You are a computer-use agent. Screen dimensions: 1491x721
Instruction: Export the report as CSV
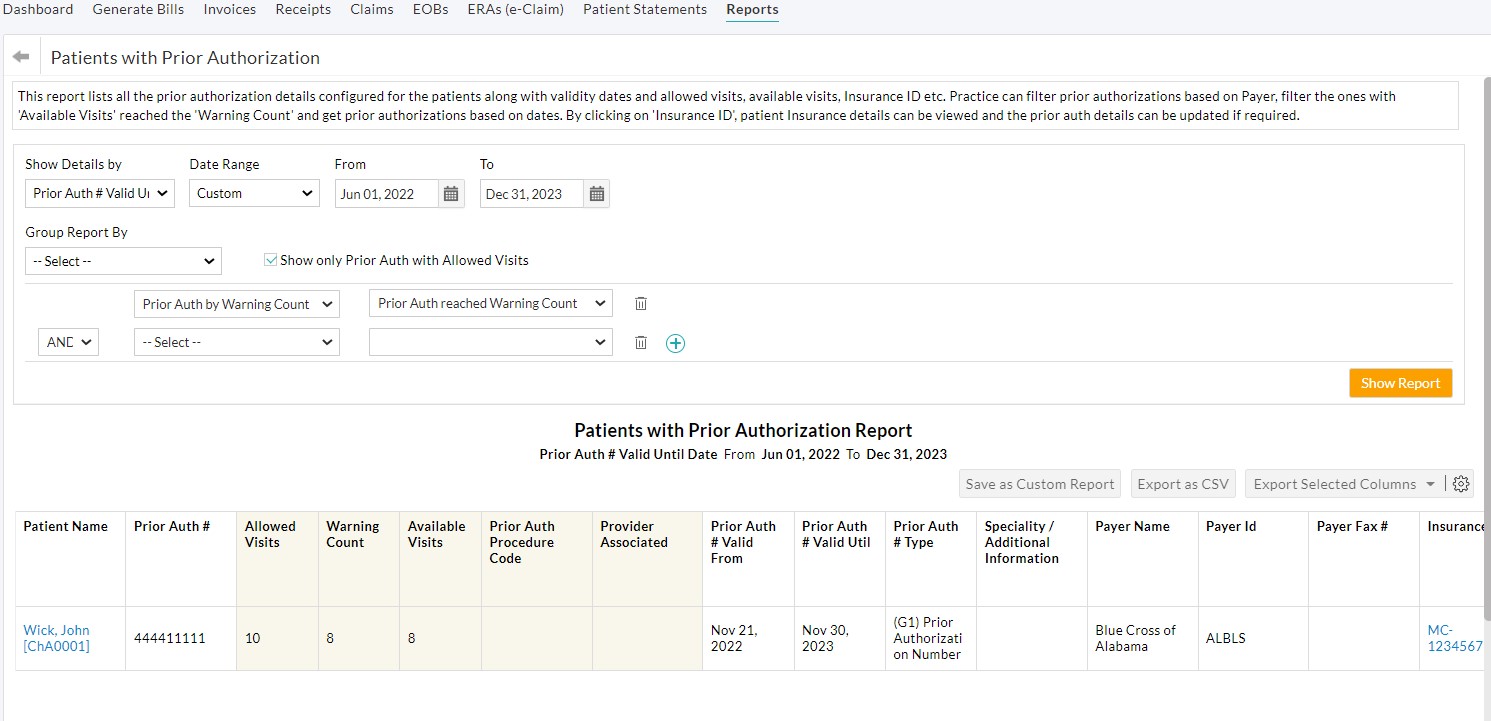coord(1183,483)
